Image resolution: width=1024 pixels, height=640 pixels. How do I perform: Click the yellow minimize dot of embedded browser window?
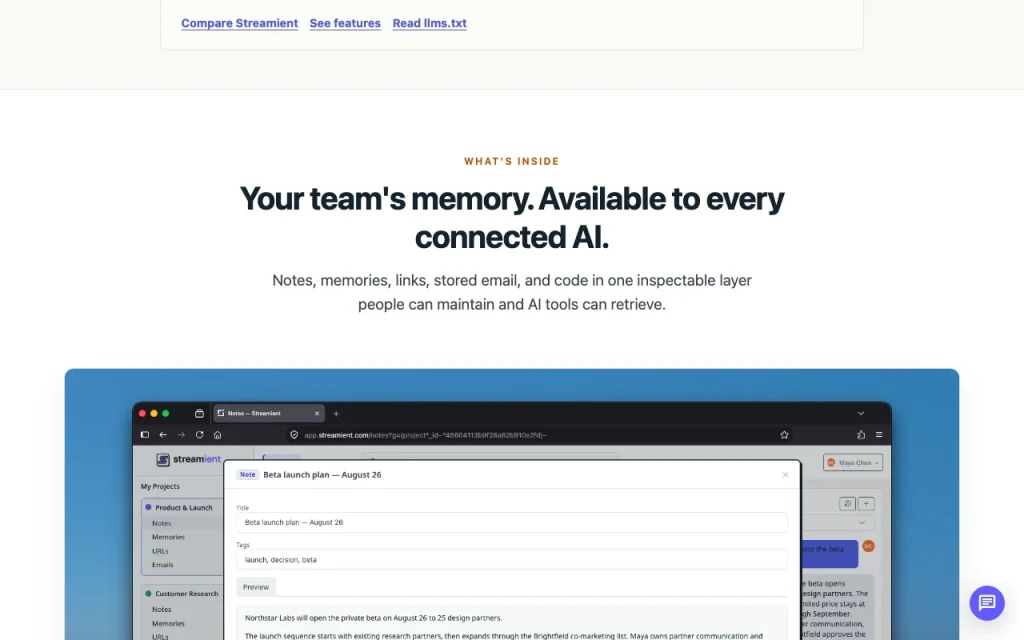(154, 413)
